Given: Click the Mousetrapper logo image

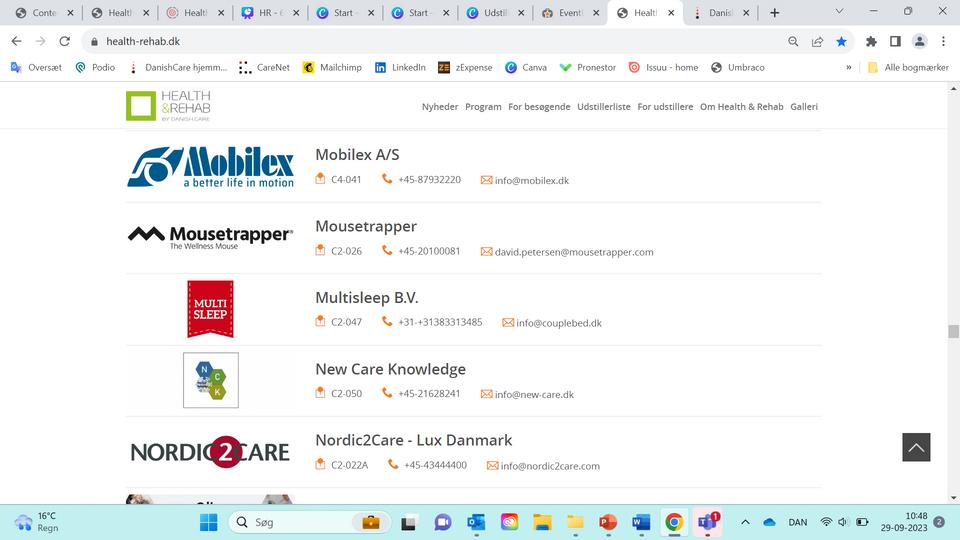Looking at the screenshot, I should 211,238.
